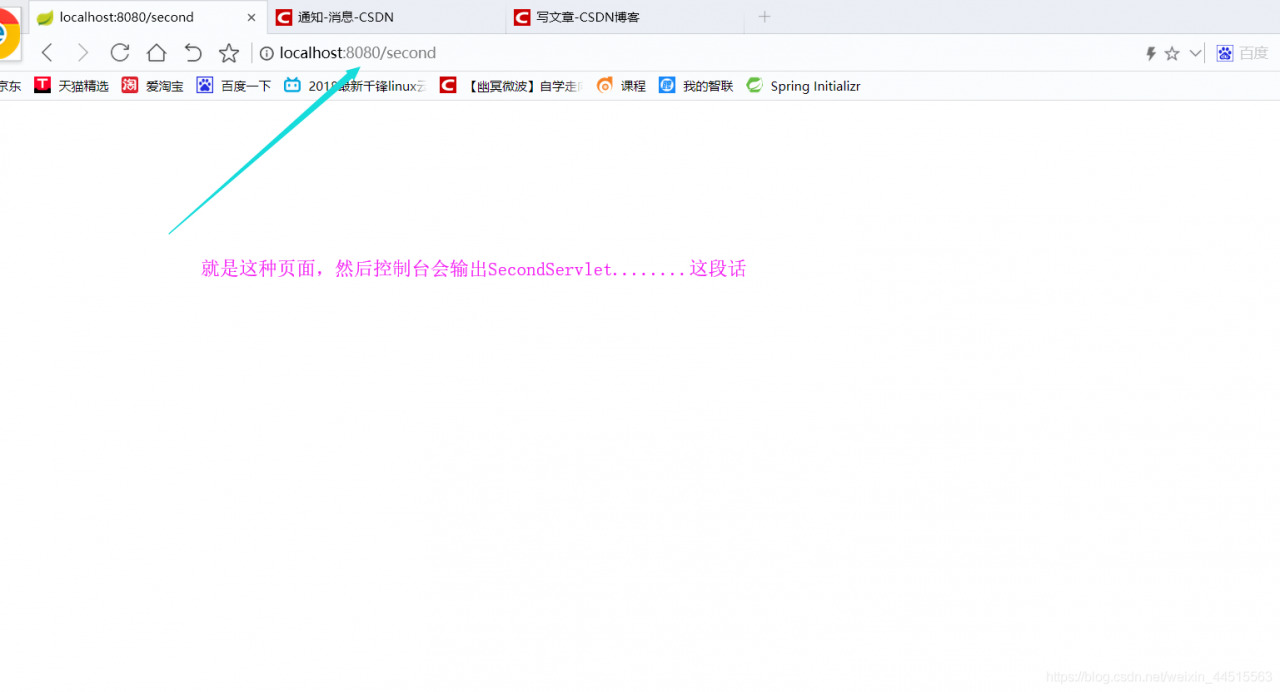Open the 京东 bookmark
This screenshot has height=692, width=1280.
pyautogui.click(x=10, y=86)
